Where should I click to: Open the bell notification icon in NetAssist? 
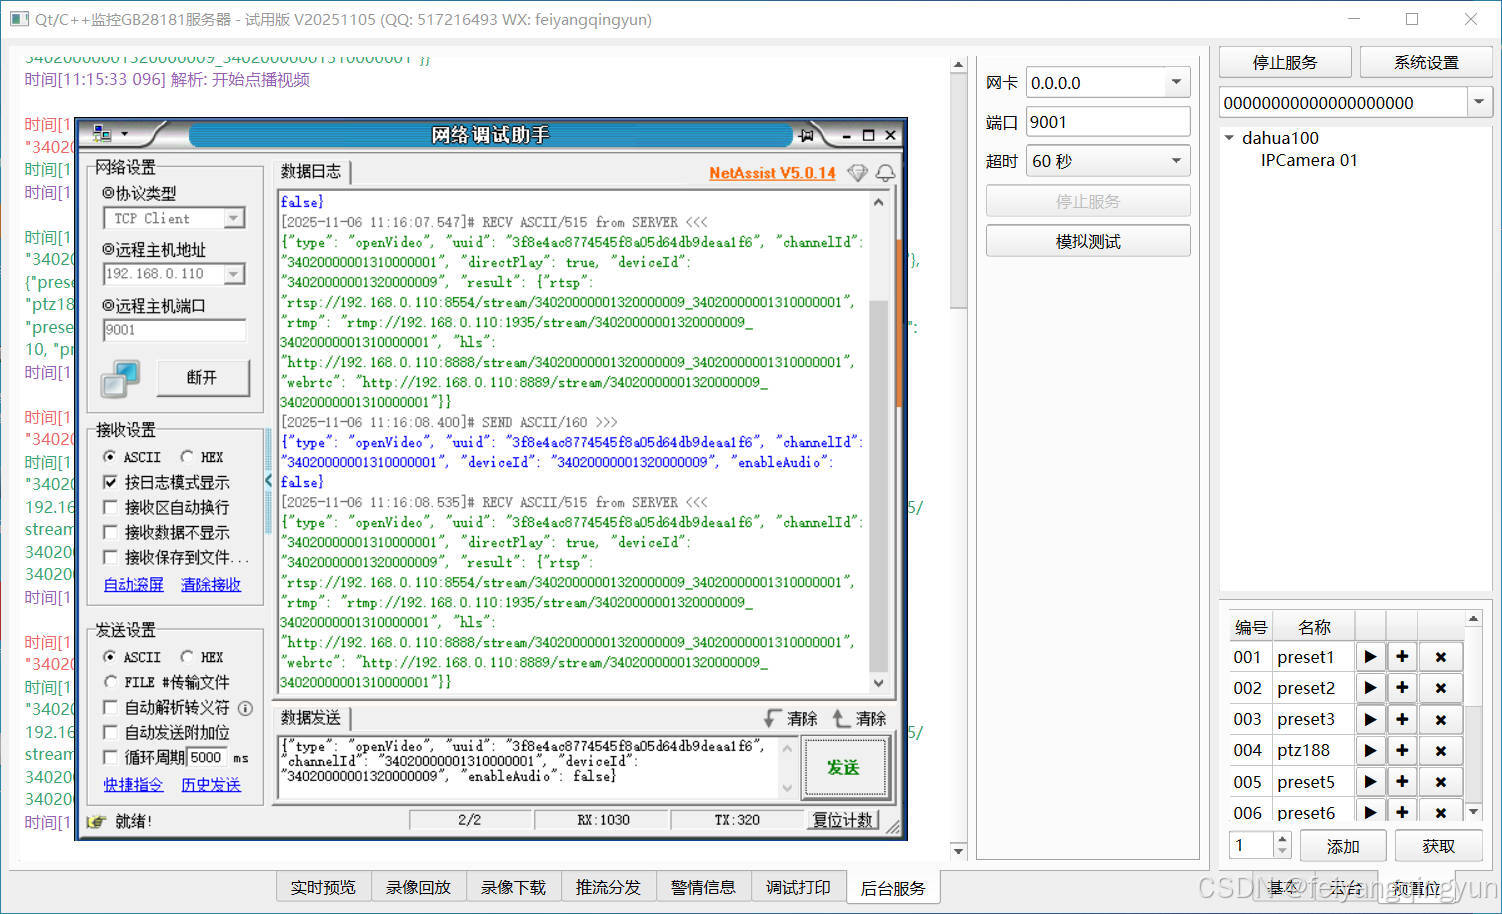(885, 173)
